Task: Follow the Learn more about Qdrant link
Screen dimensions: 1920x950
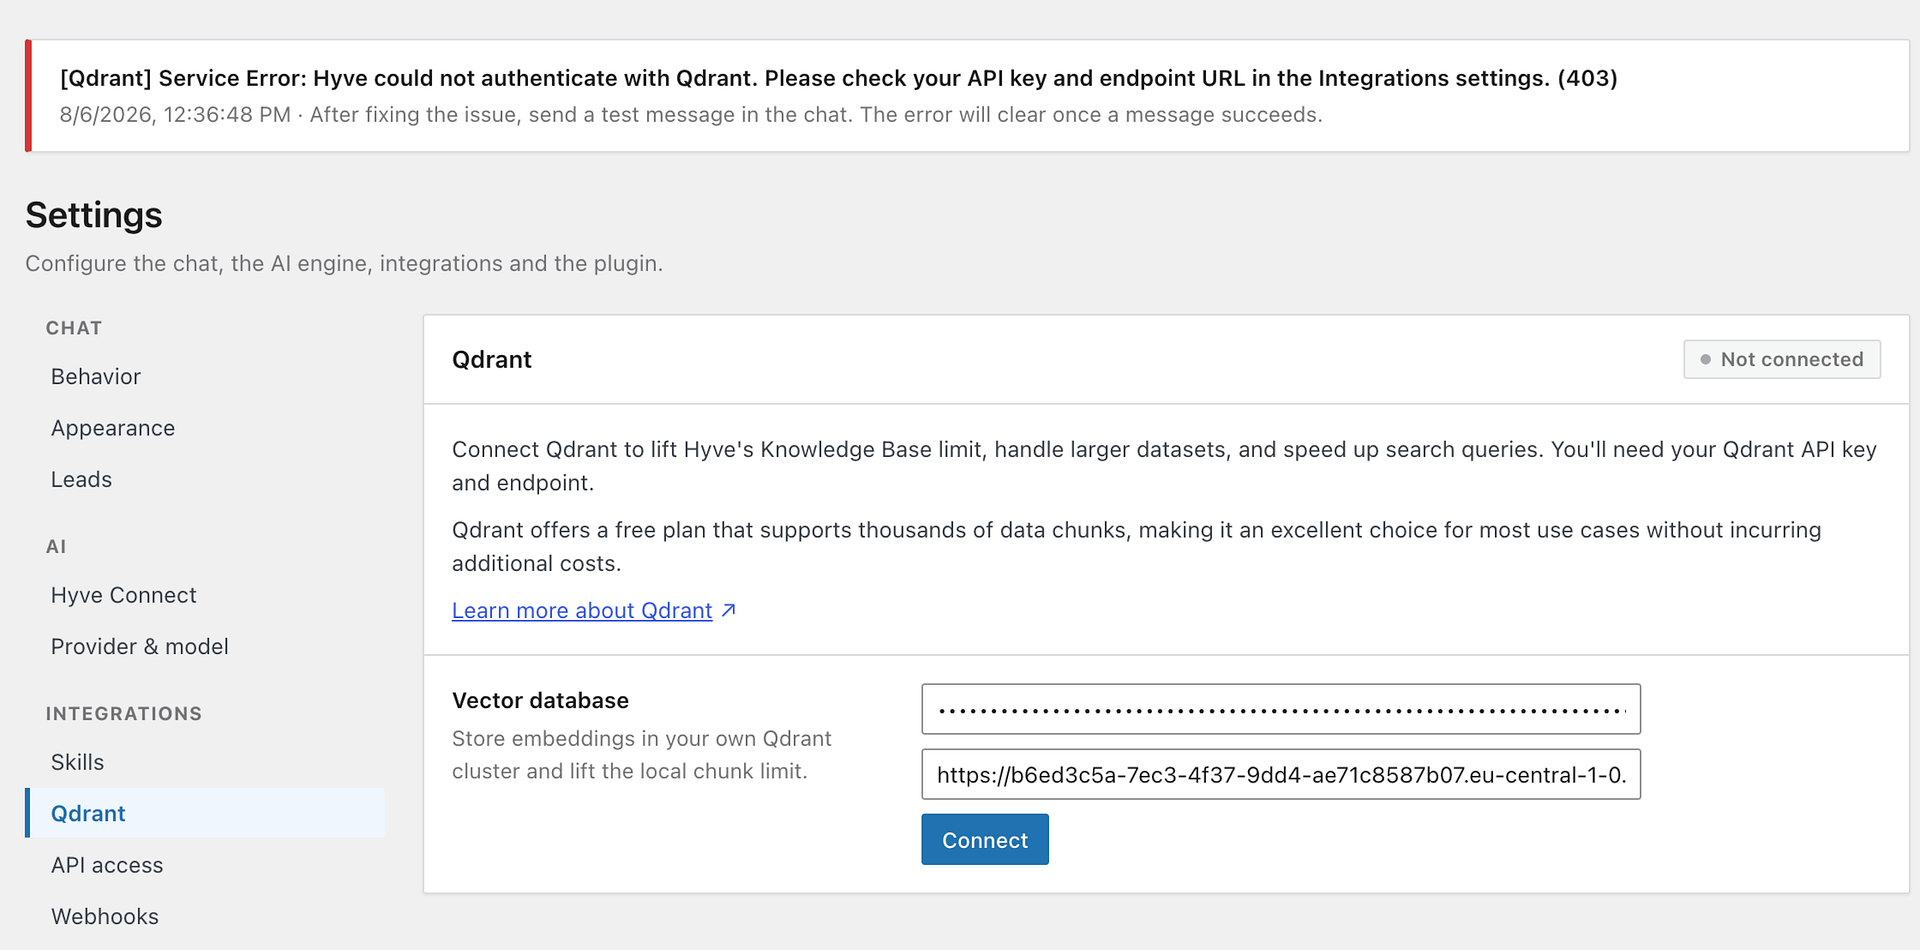Action: click(x=582, y=611)
